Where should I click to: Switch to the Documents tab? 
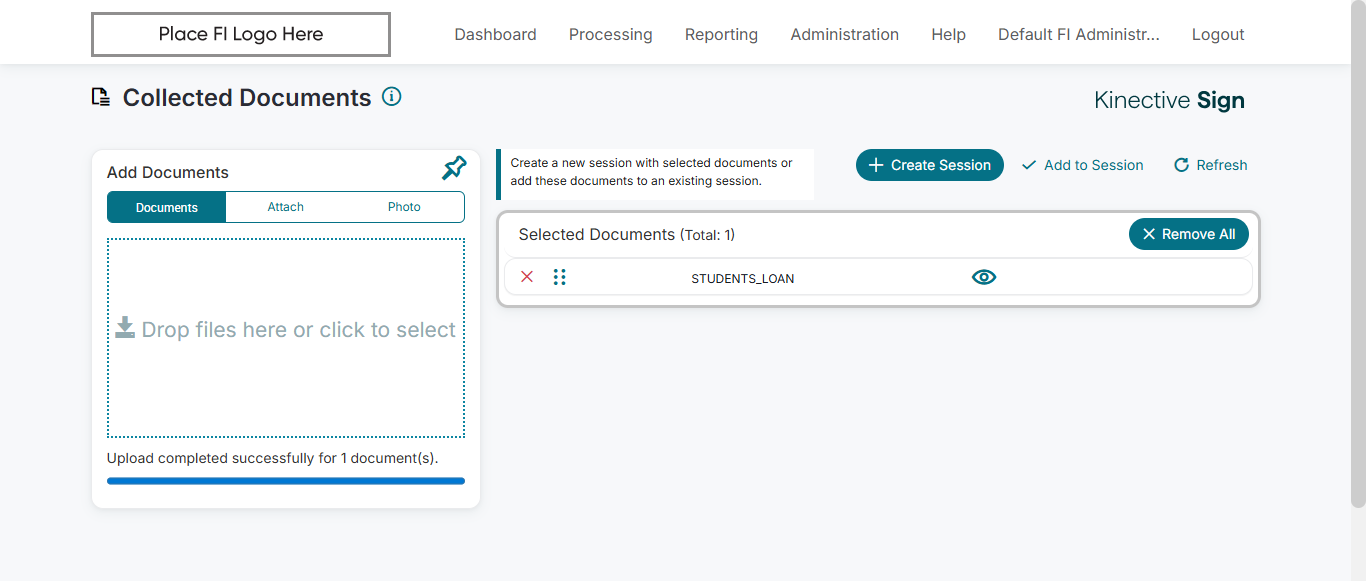coord(167,207)
